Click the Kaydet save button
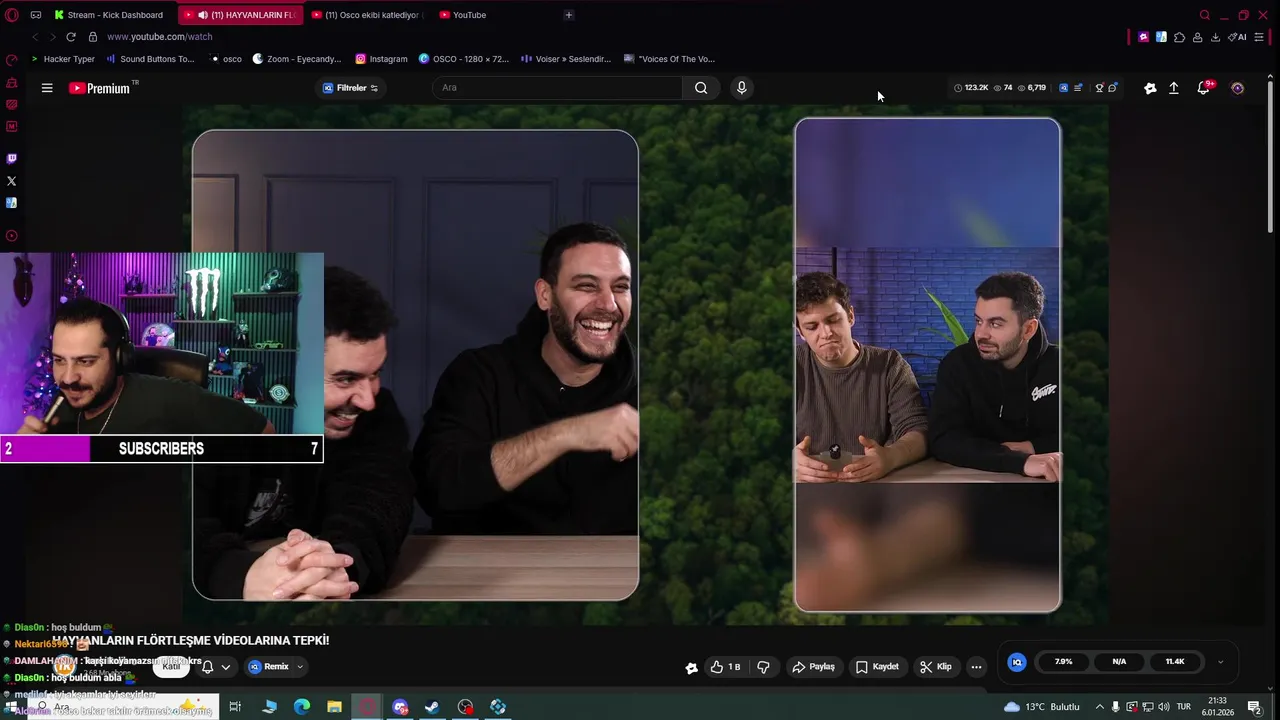The width and height of the screenshot is (1280, 720). tap(877, 667)
